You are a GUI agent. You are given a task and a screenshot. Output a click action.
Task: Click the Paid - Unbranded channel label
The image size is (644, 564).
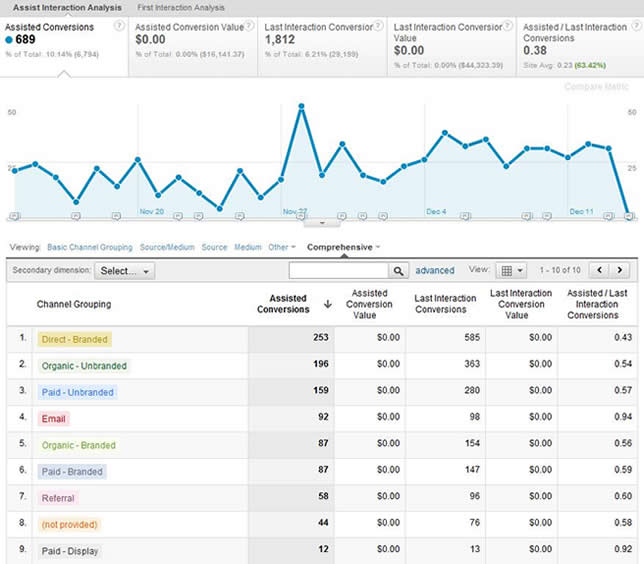coord(77,392)
